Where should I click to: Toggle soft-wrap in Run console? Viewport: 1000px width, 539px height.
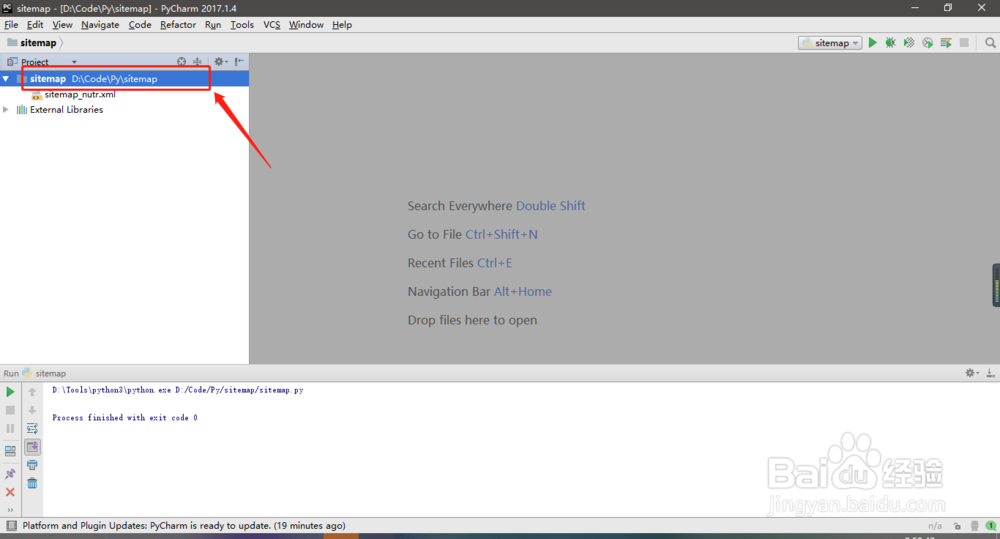[x=32, y=429]
